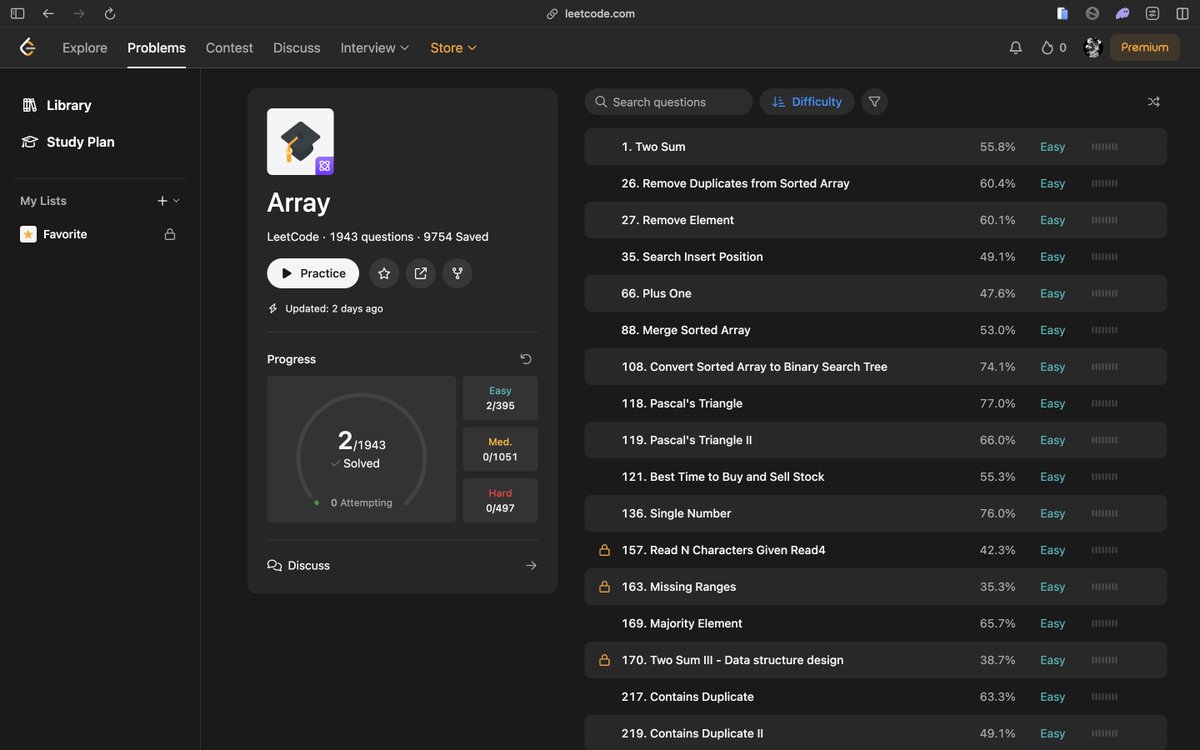Open 118. Pascal's Triangle

click(682, 404)
